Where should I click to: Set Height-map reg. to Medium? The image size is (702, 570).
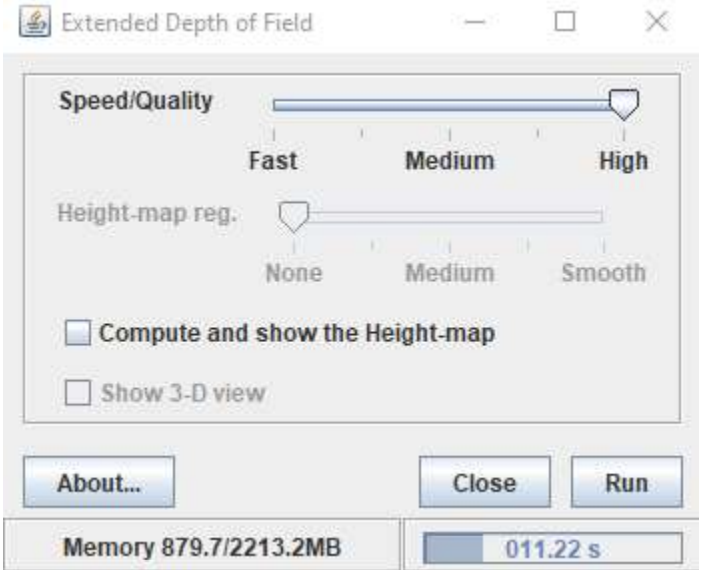[449, 217]
